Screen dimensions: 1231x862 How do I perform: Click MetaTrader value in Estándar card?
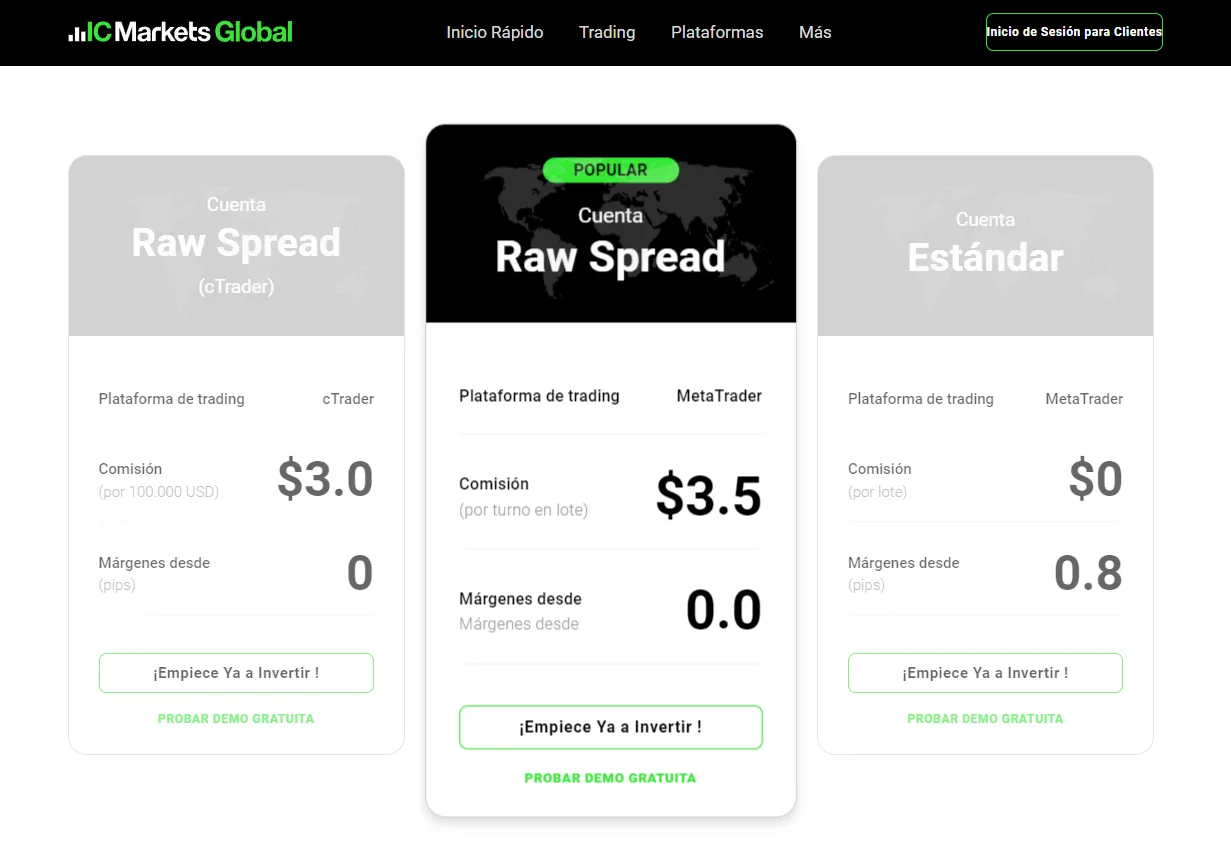pos(1084,399)
